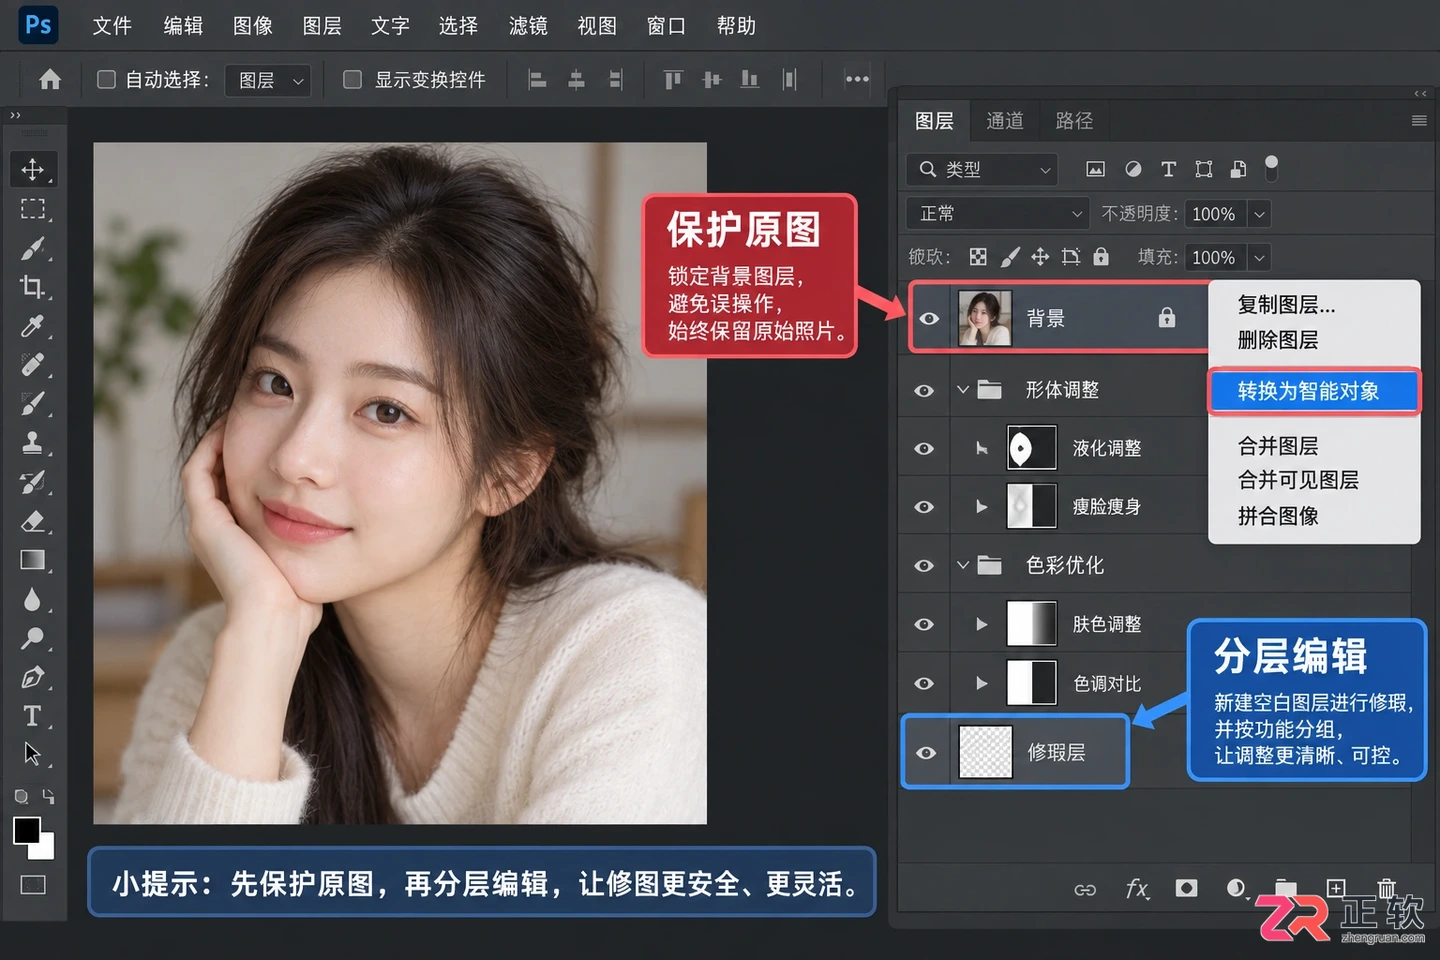Click the fx layer style icon

[1137, 889]
